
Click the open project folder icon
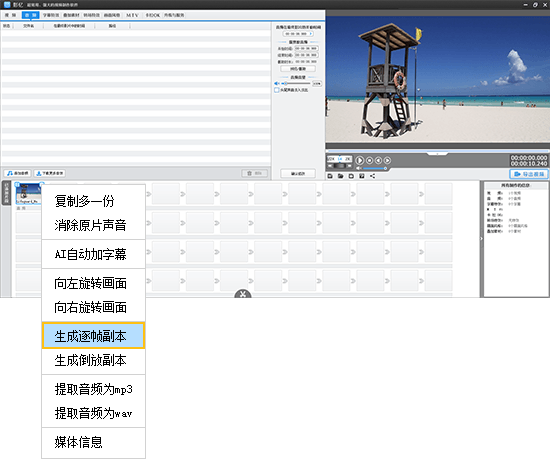click(341, 176)
